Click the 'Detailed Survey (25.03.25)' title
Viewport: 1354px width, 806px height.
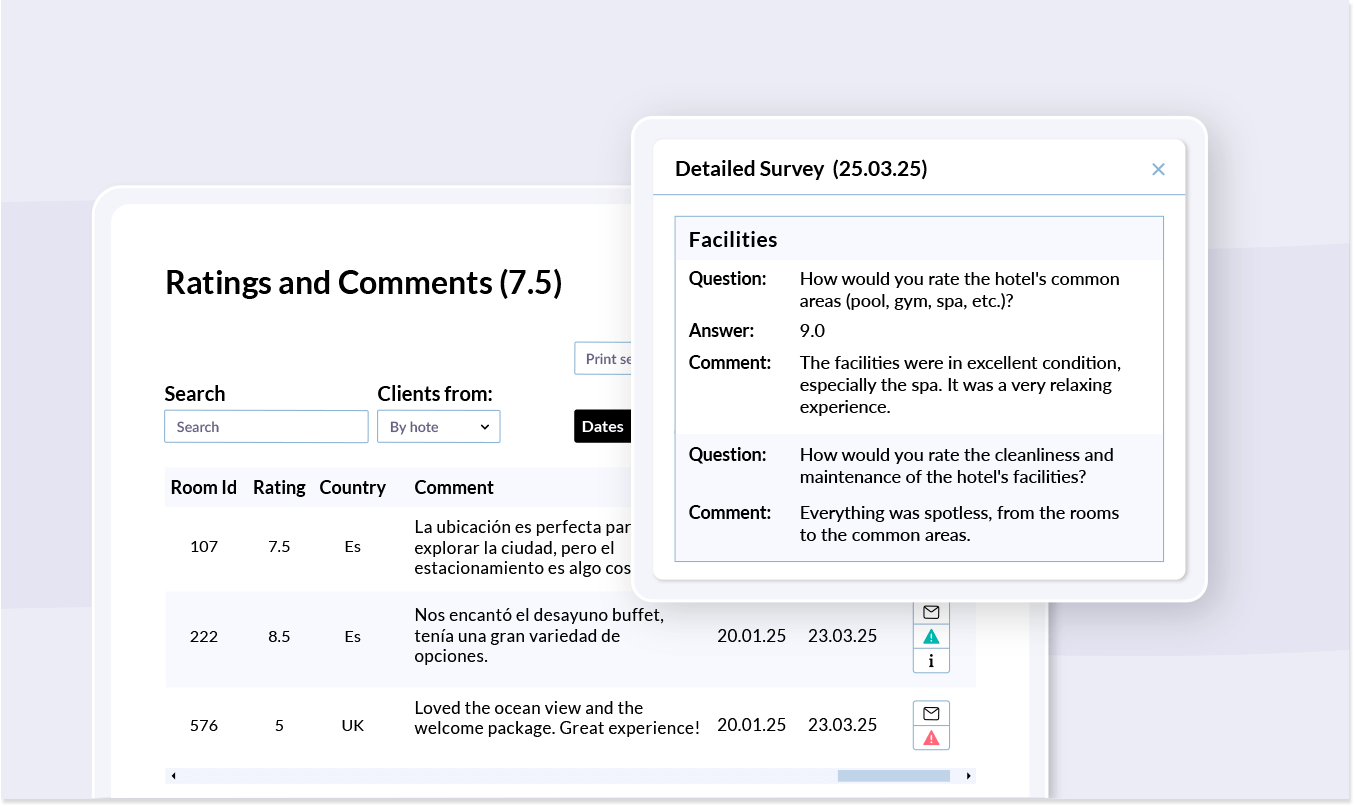801,169
